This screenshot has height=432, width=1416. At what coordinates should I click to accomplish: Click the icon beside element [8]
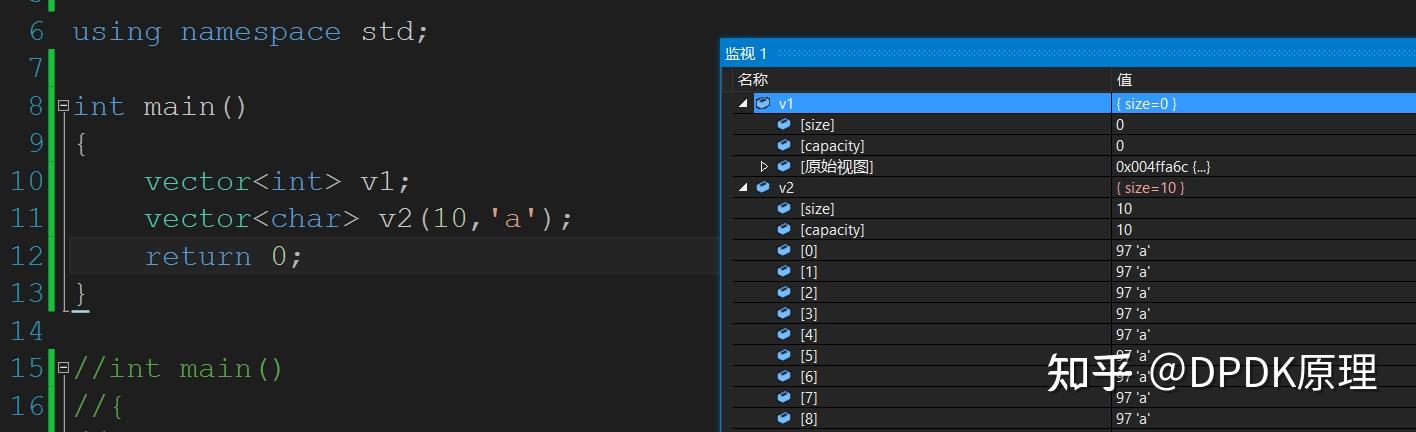tap(784, 418)
